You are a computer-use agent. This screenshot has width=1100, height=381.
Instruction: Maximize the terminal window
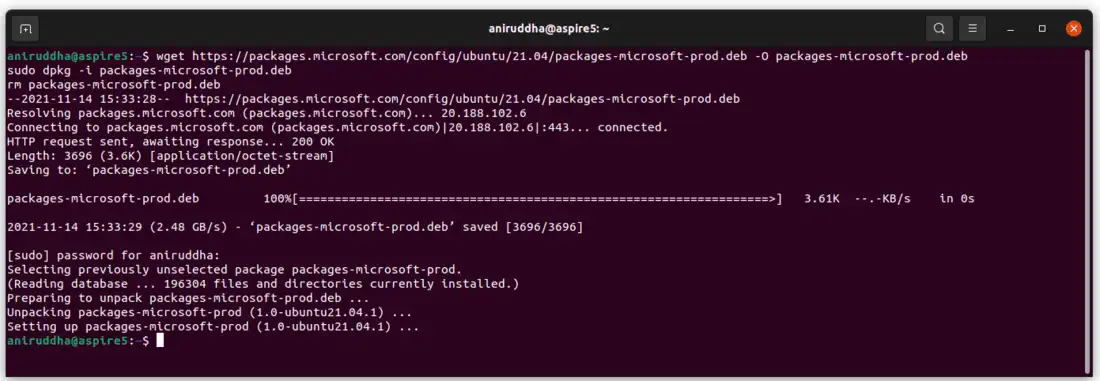click(x=1042, y=29)
